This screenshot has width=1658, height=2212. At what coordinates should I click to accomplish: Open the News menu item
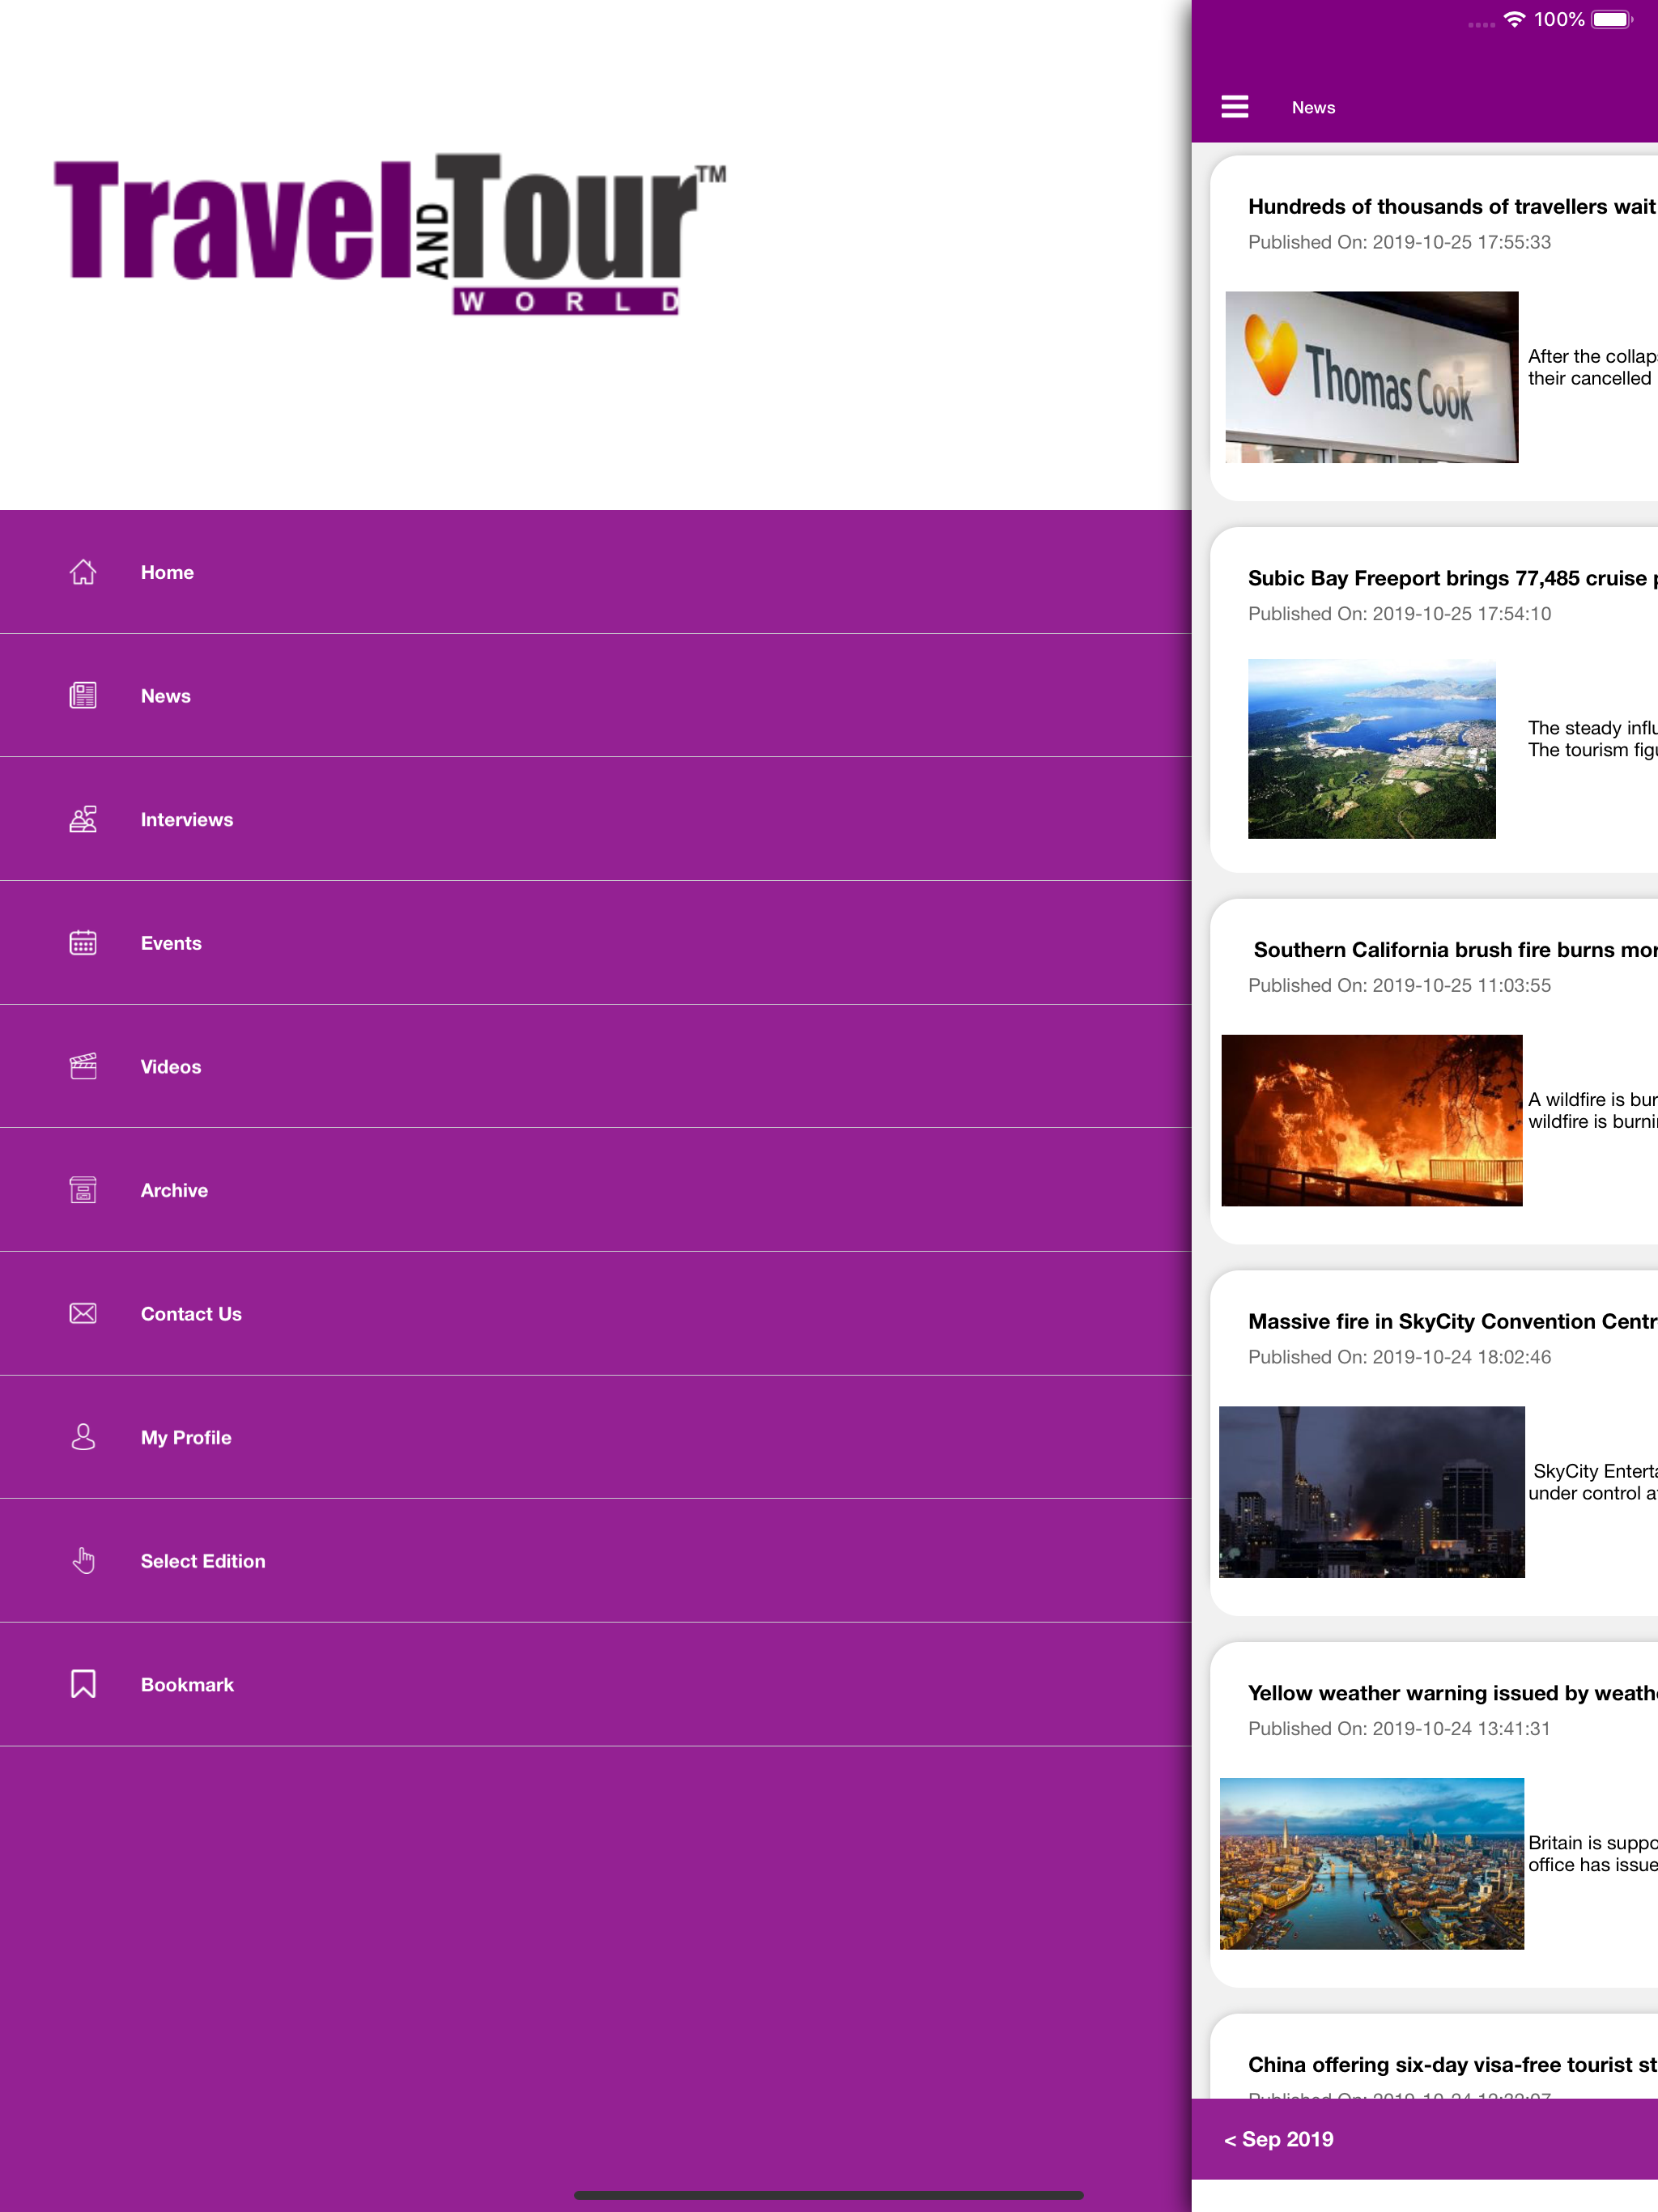tap(596, 696)
